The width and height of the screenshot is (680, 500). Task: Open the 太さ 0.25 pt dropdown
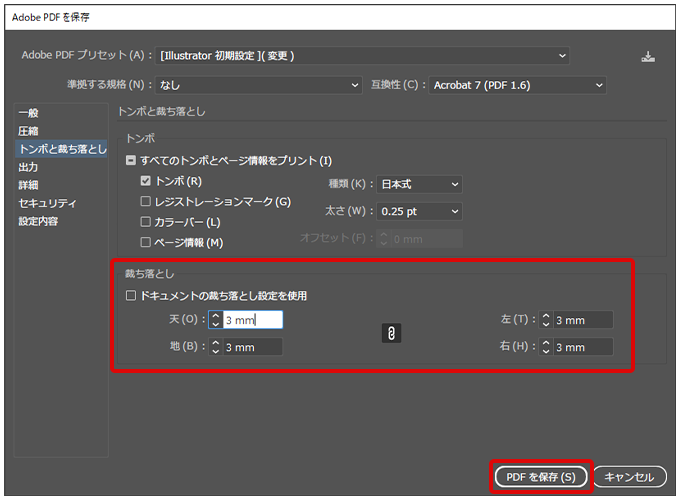[x=419, y=212]
